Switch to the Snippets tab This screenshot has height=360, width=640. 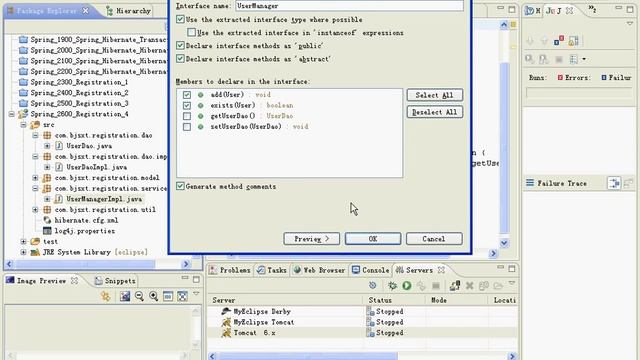(x=115, y=281)
